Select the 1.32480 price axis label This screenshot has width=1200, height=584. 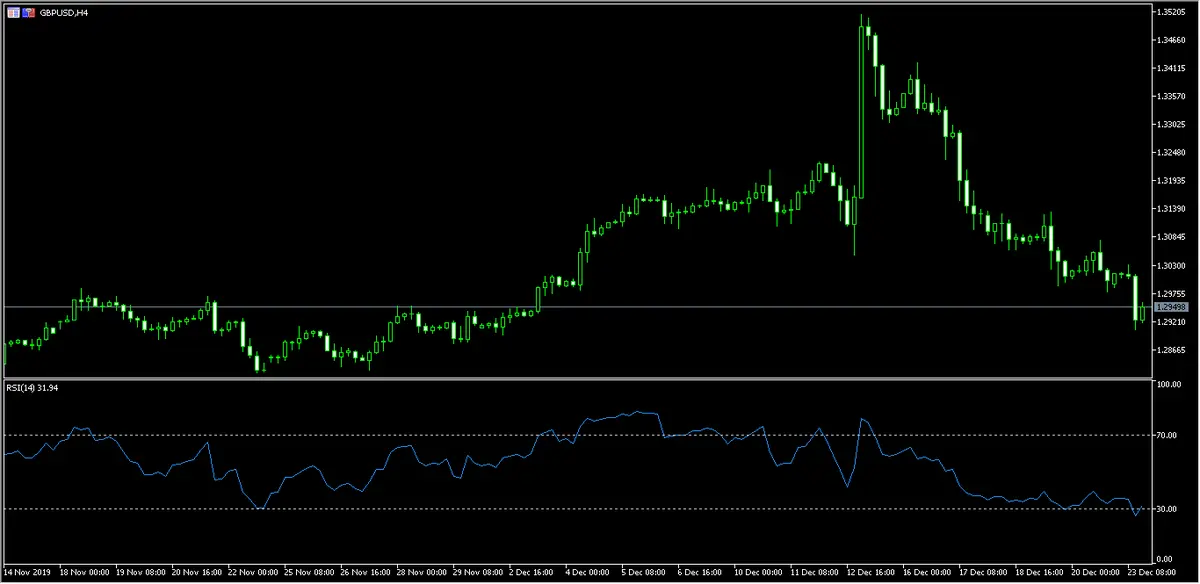click(1170, 152)
